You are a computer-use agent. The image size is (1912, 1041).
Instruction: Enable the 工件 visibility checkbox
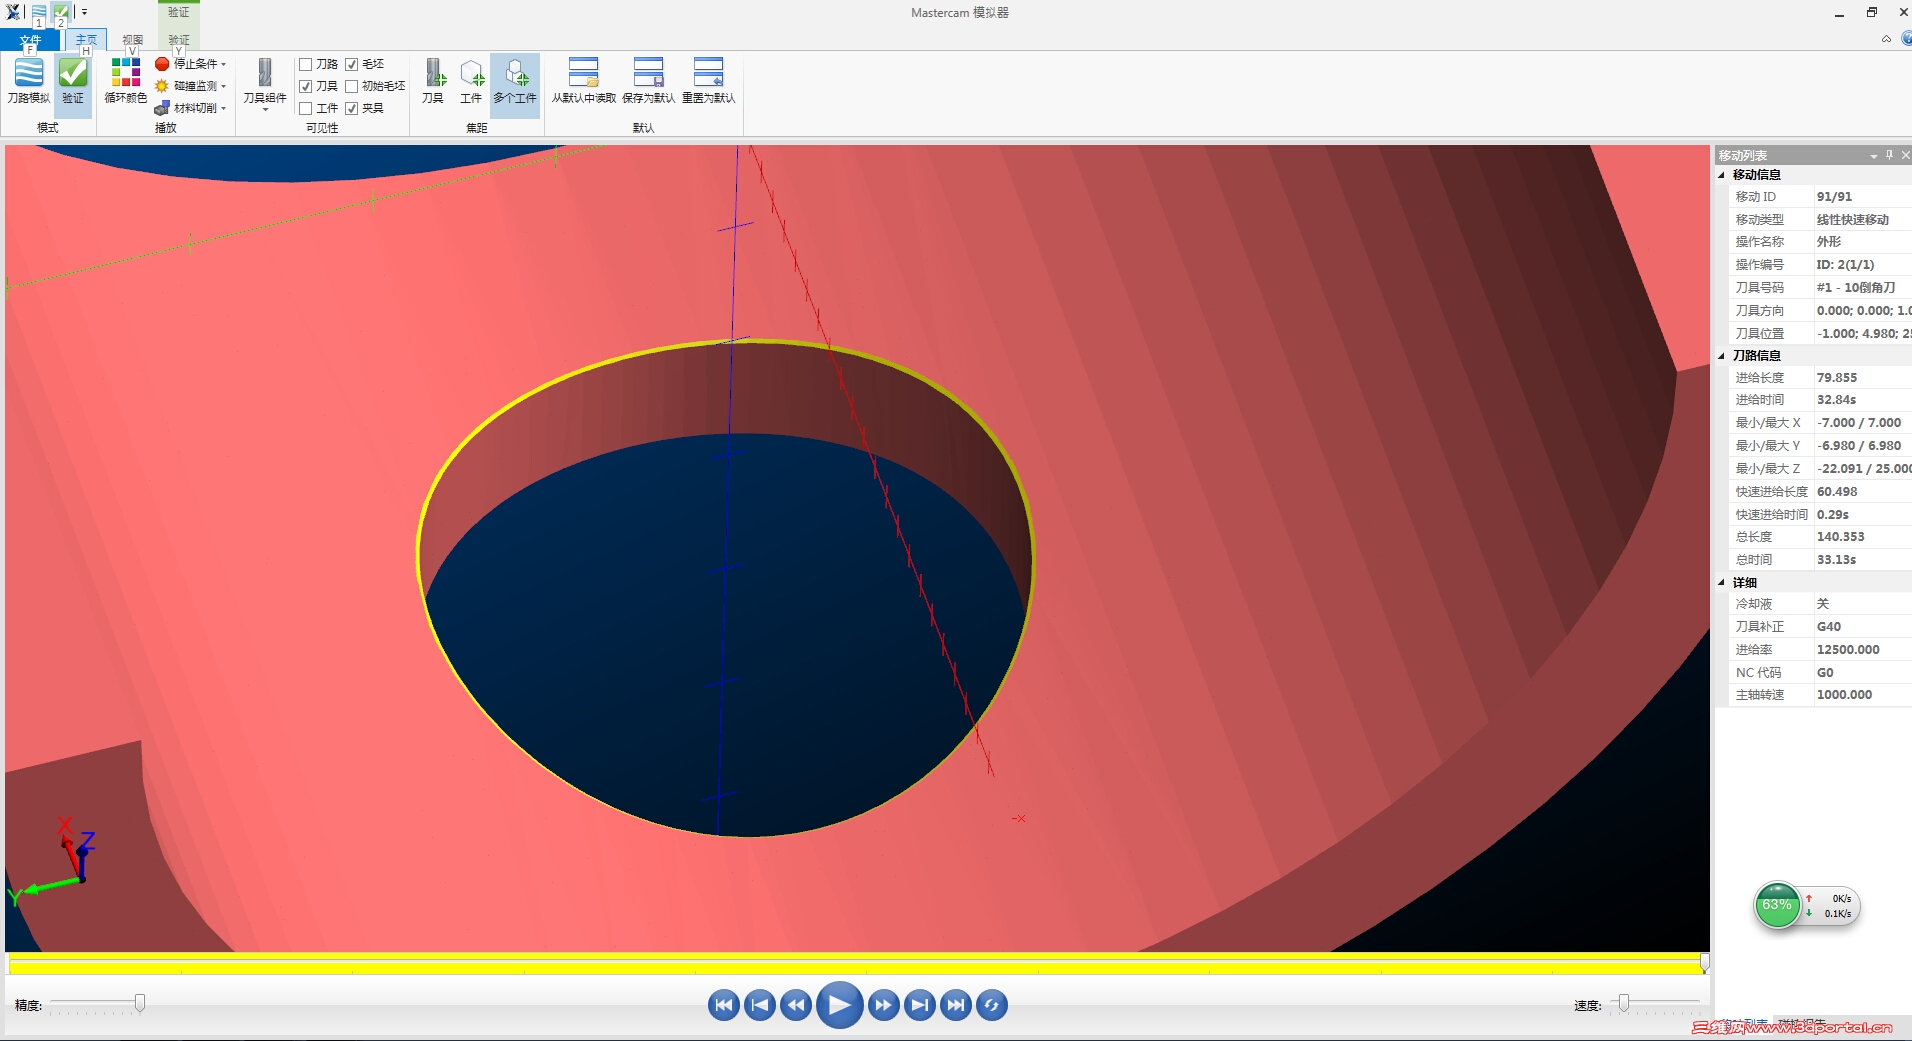coord(306,108)
